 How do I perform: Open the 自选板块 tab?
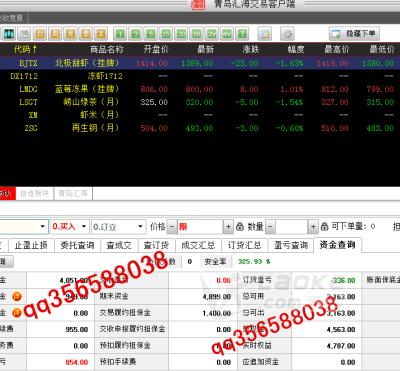(x=35, y=193)
